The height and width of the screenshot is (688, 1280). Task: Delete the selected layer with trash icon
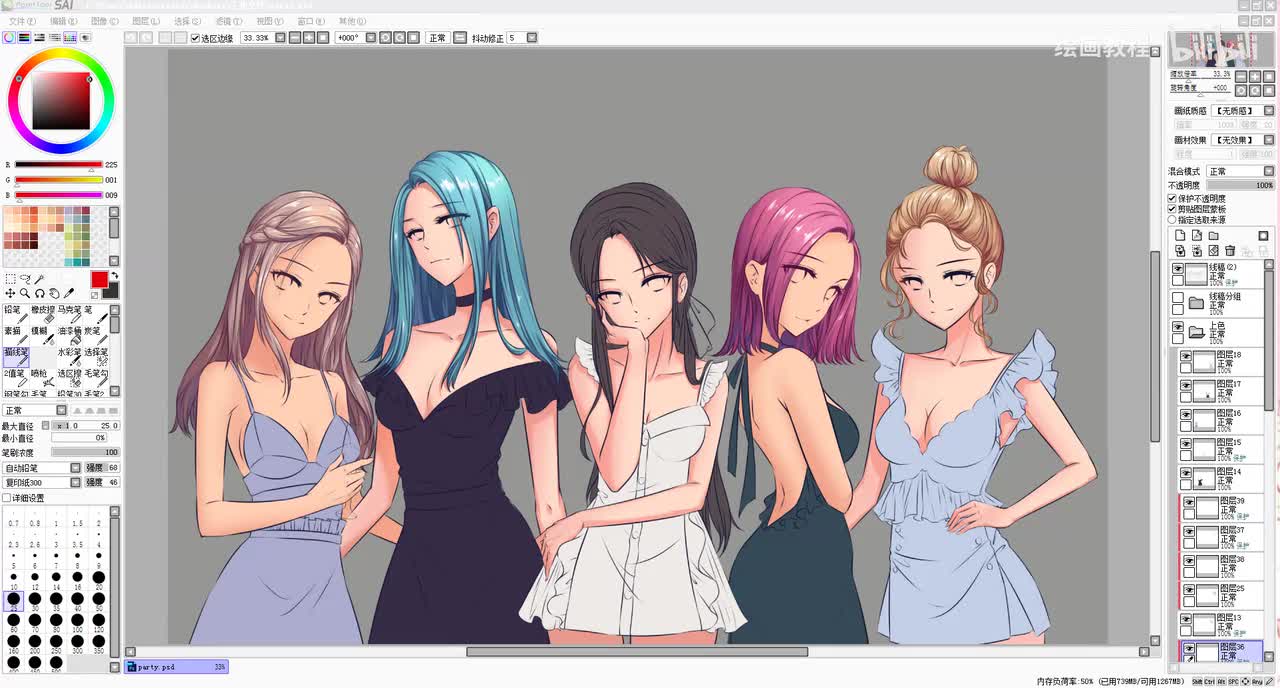pyautogui.click(x=1230, y=250)
